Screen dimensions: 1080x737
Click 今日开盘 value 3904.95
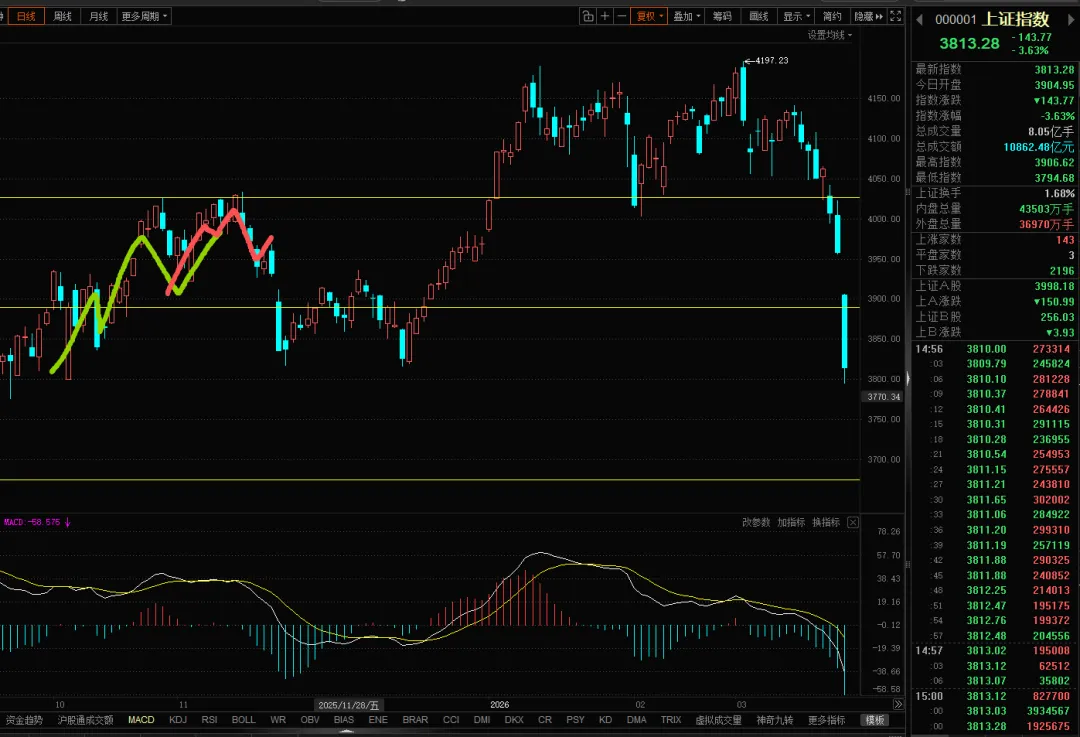(x=1054, y=85)
